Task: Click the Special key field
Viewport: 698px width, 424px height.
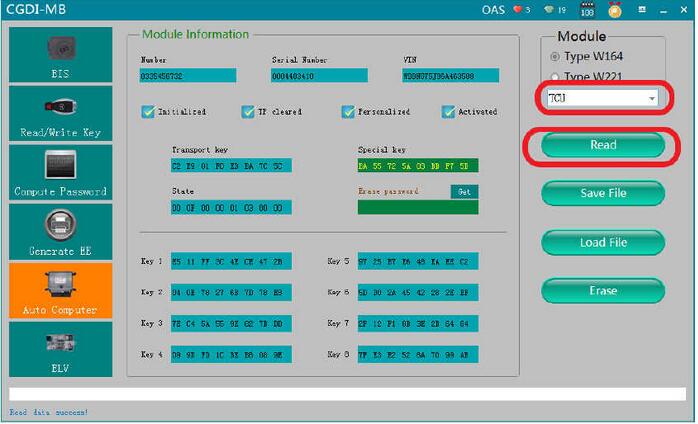Action: pyautogui.click(x=418, y=166)
